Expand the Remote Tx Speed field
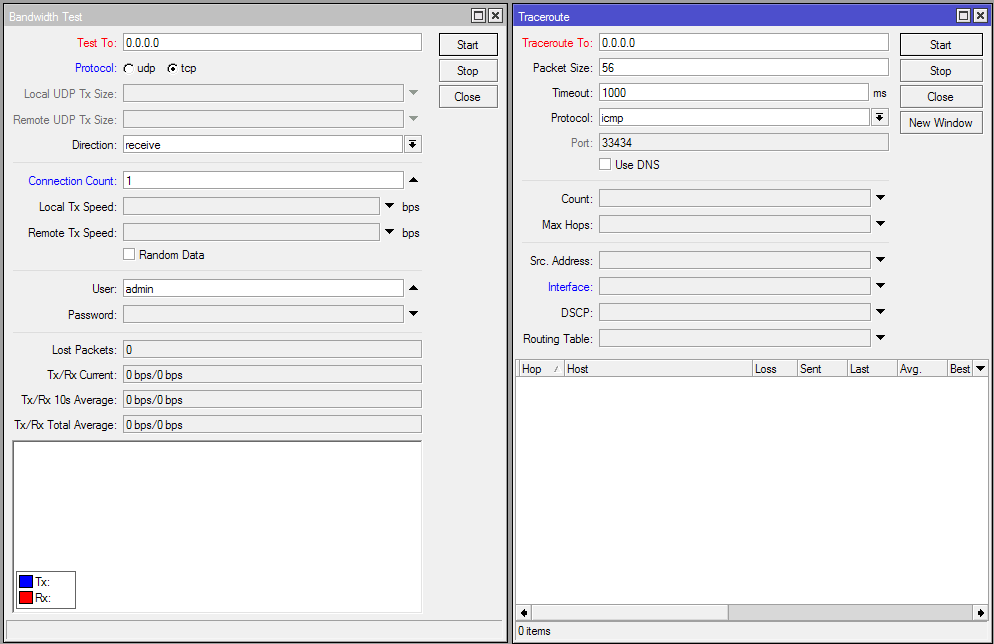This screenshot has height=644, width=994. (390, 232)
